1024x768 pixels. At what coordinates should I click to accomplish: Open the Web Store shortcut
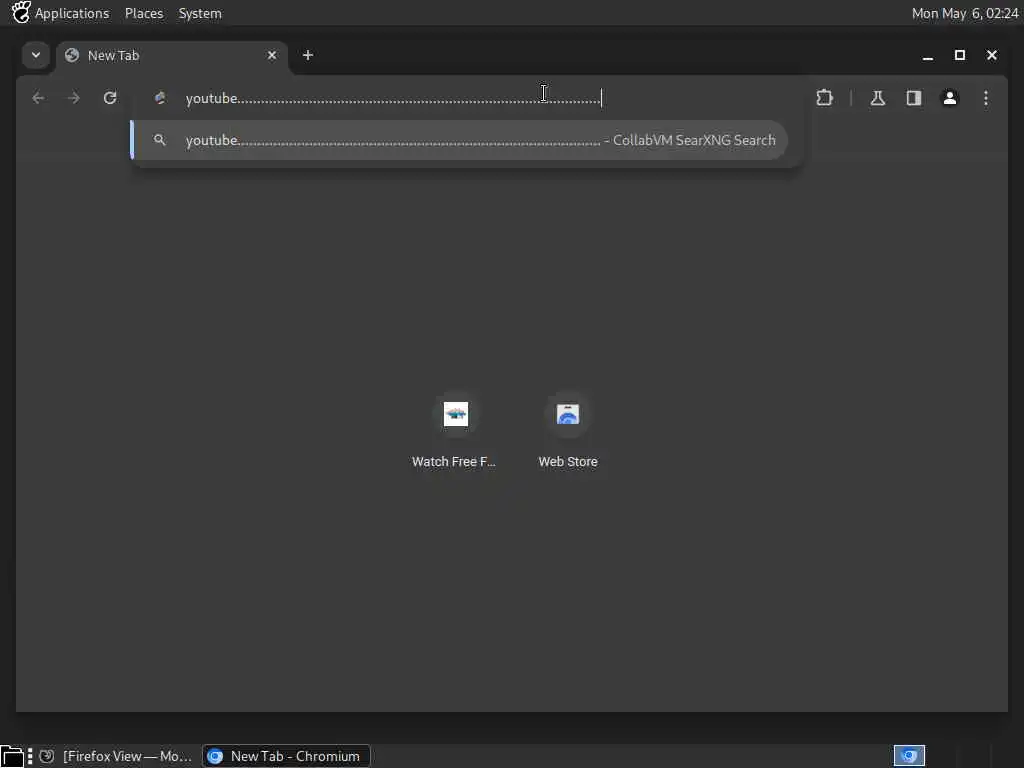point(568,431)
